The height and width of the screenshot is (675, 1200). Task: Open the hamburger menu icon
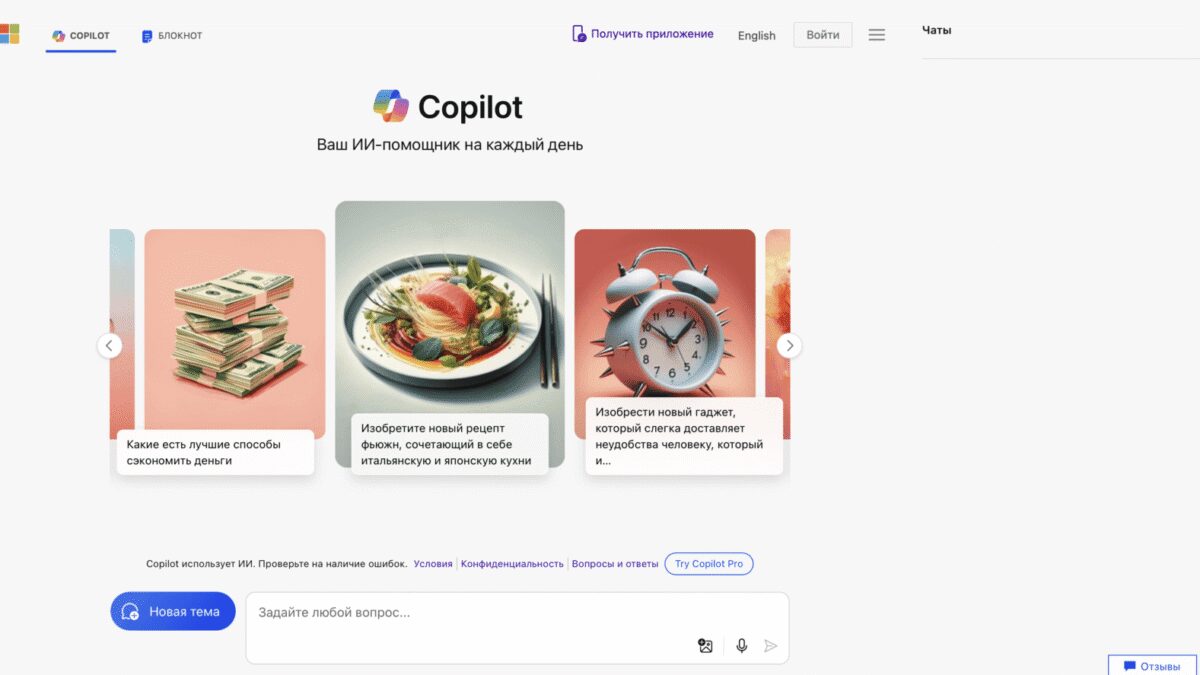[x=877, y=35]
